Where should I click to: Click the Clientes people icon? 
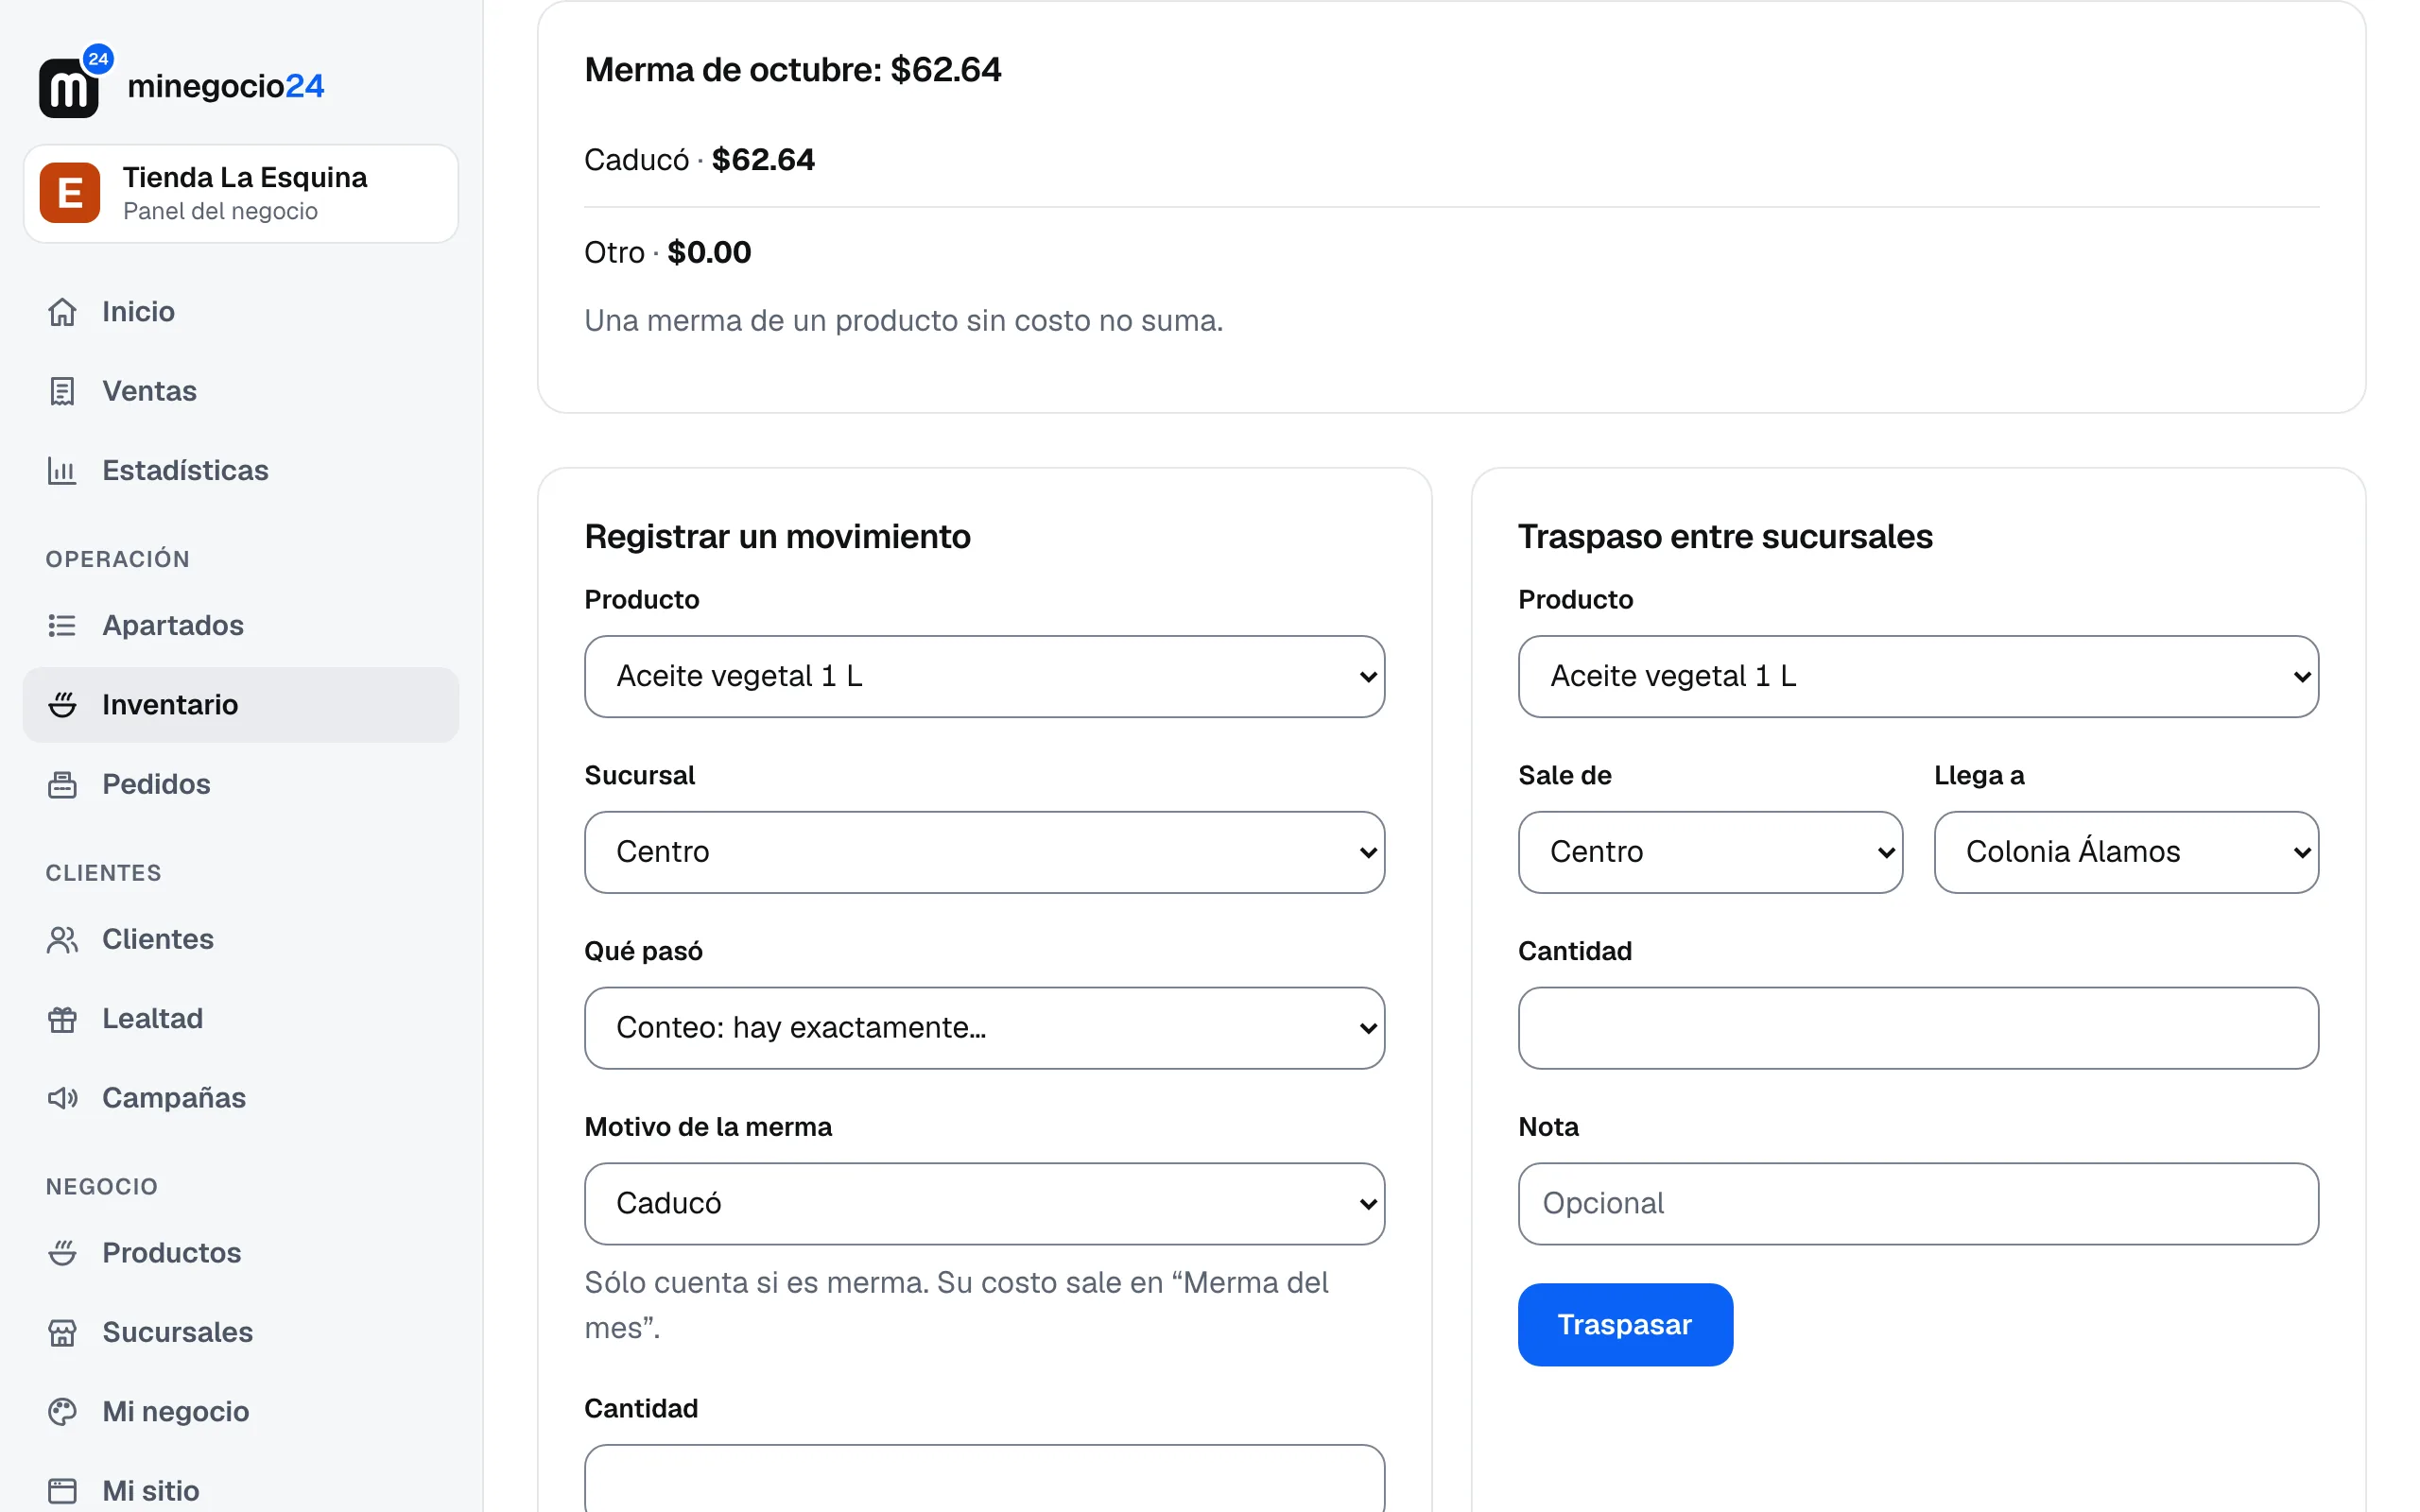click(62, 939)
